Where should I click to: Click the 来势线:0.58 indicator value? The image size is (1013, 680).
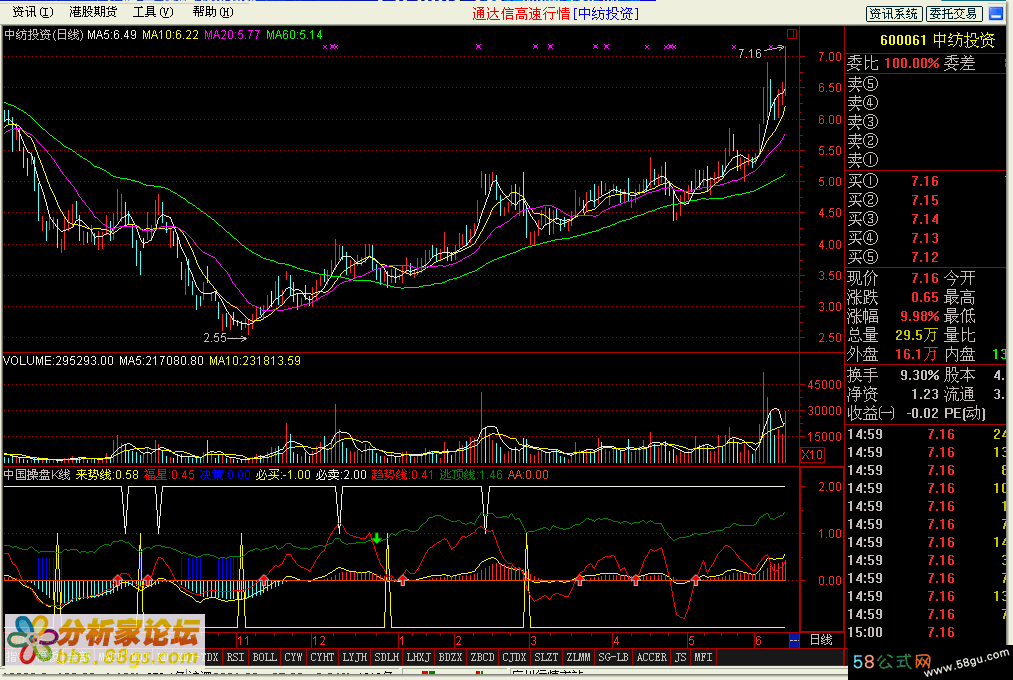[107, 475]
